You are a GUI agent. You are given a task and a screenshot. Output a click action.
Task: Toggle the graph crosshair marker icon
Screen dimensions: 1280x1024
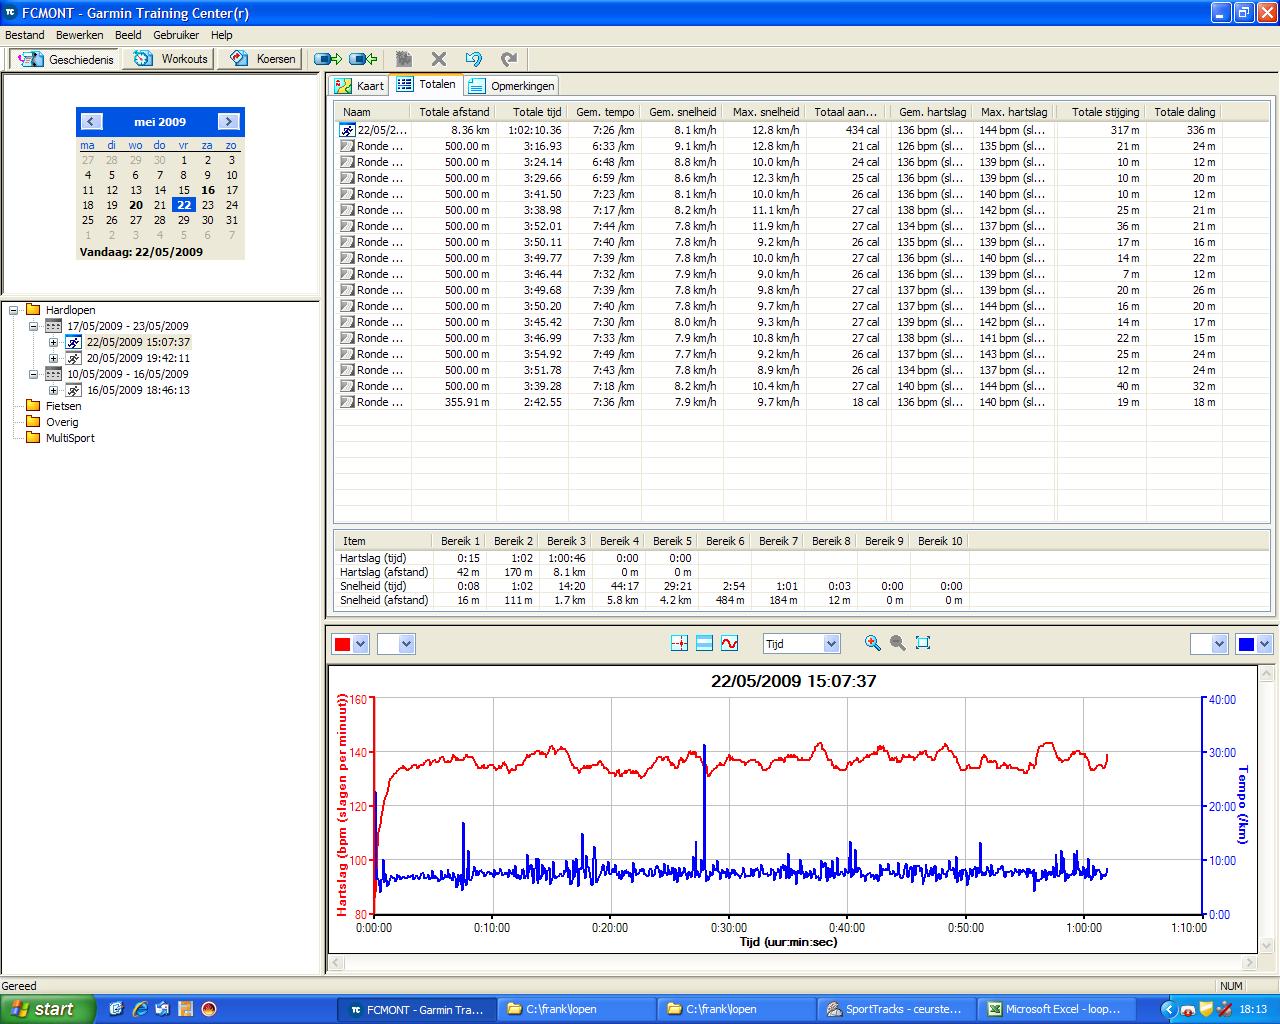[679, 643]
